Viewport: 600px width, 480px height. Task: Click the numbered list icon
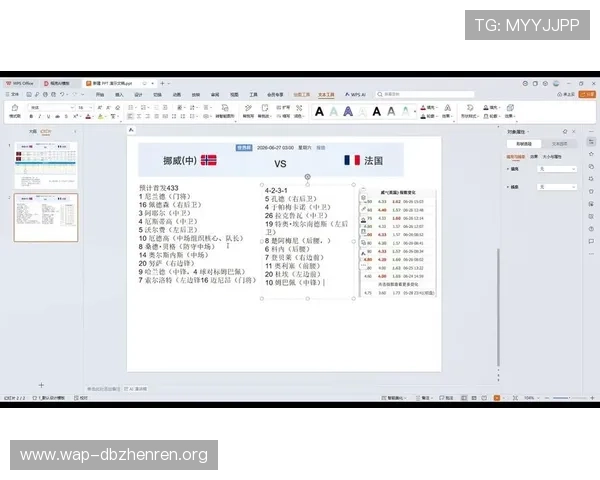click(x=143, y=108)
